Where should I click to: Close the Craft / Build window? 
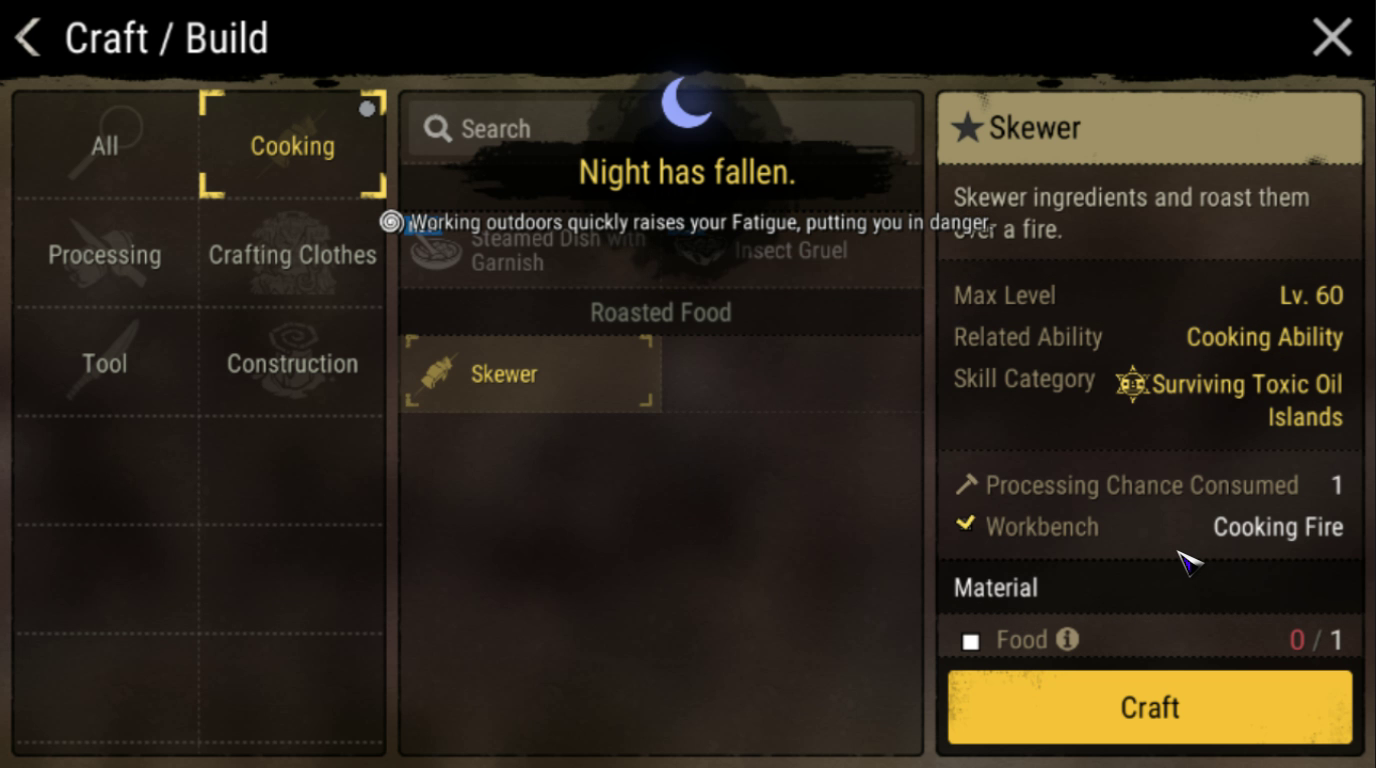pos(1332,38)
